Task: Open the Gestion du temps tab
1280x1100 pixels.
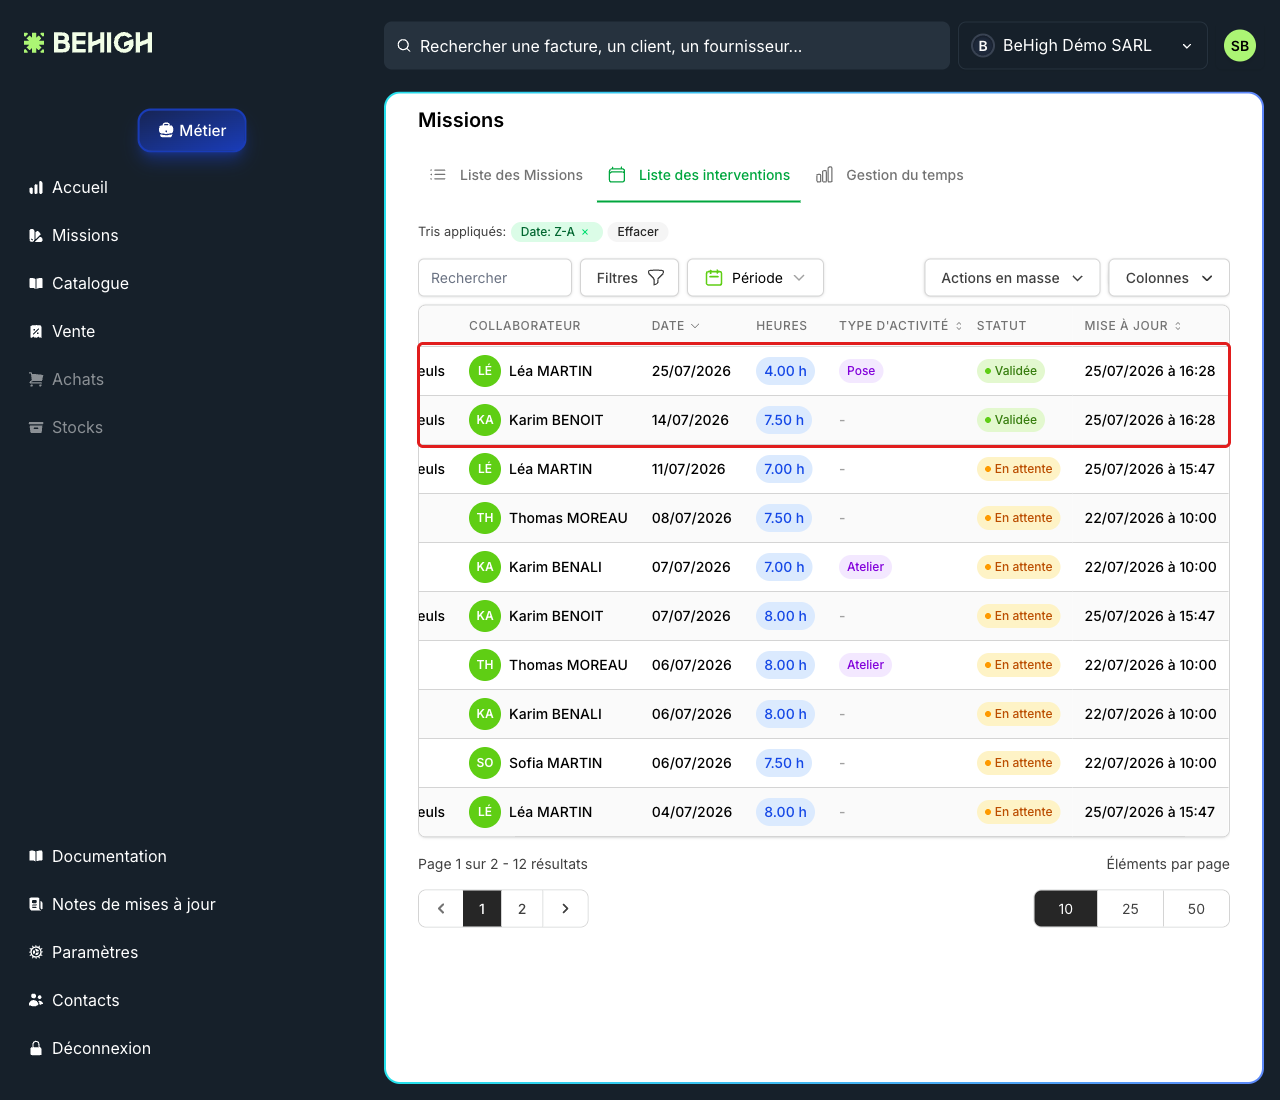Action: point(890,175)
